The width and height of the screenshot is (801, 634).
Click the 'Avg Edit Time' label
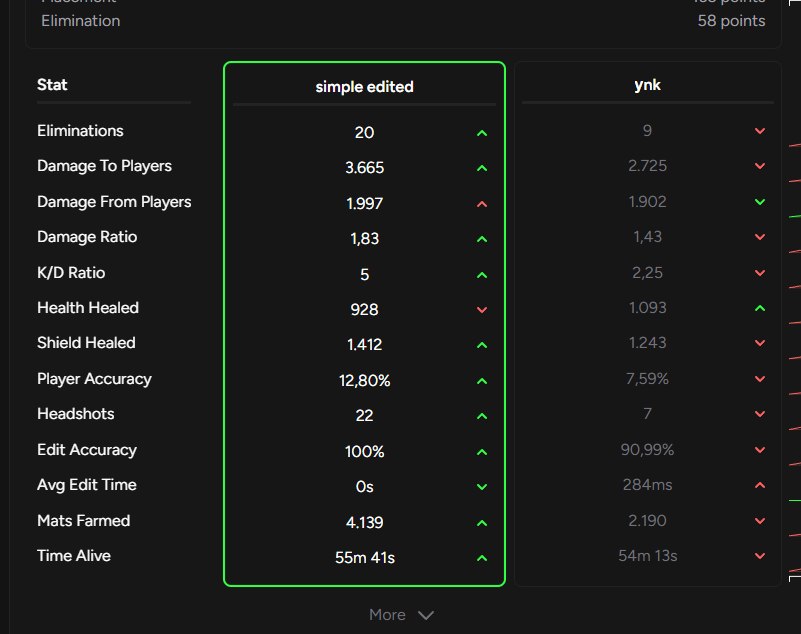87,485
